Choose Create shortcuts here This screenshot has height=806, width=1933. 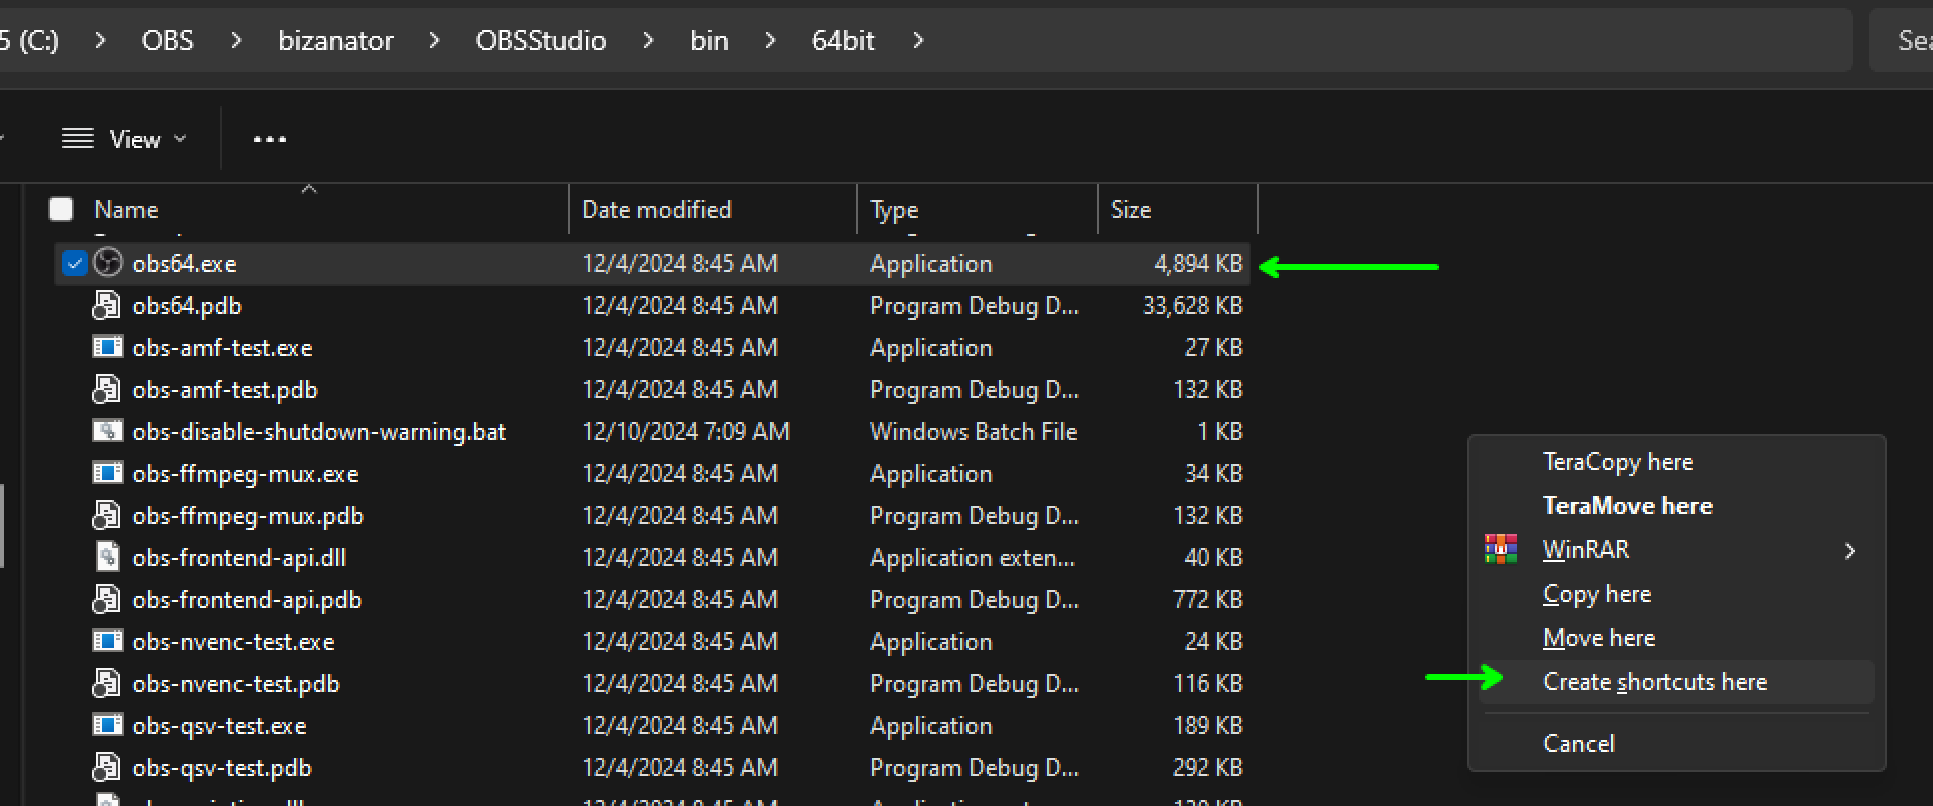click(x=1655, y=682)
